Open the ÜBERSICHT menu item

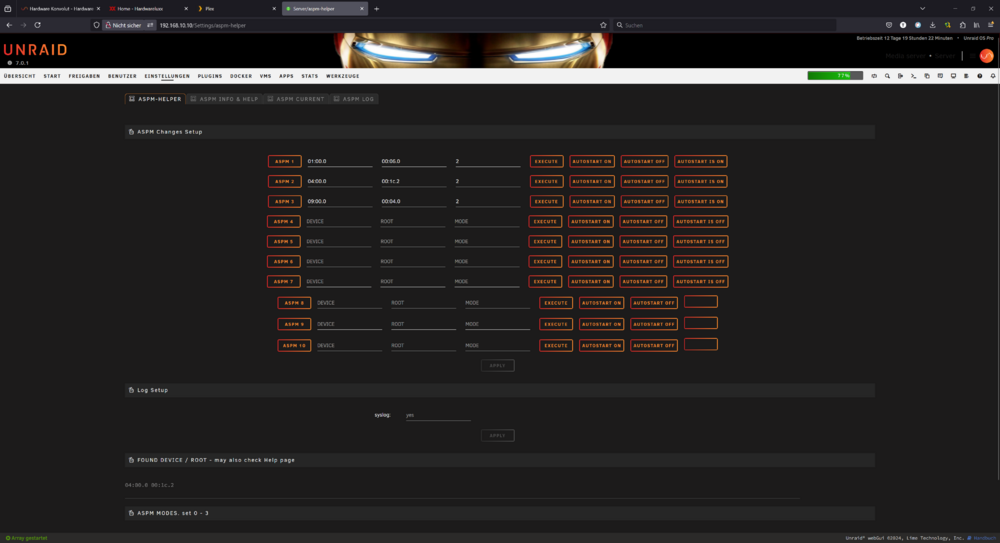pos(20,76)
